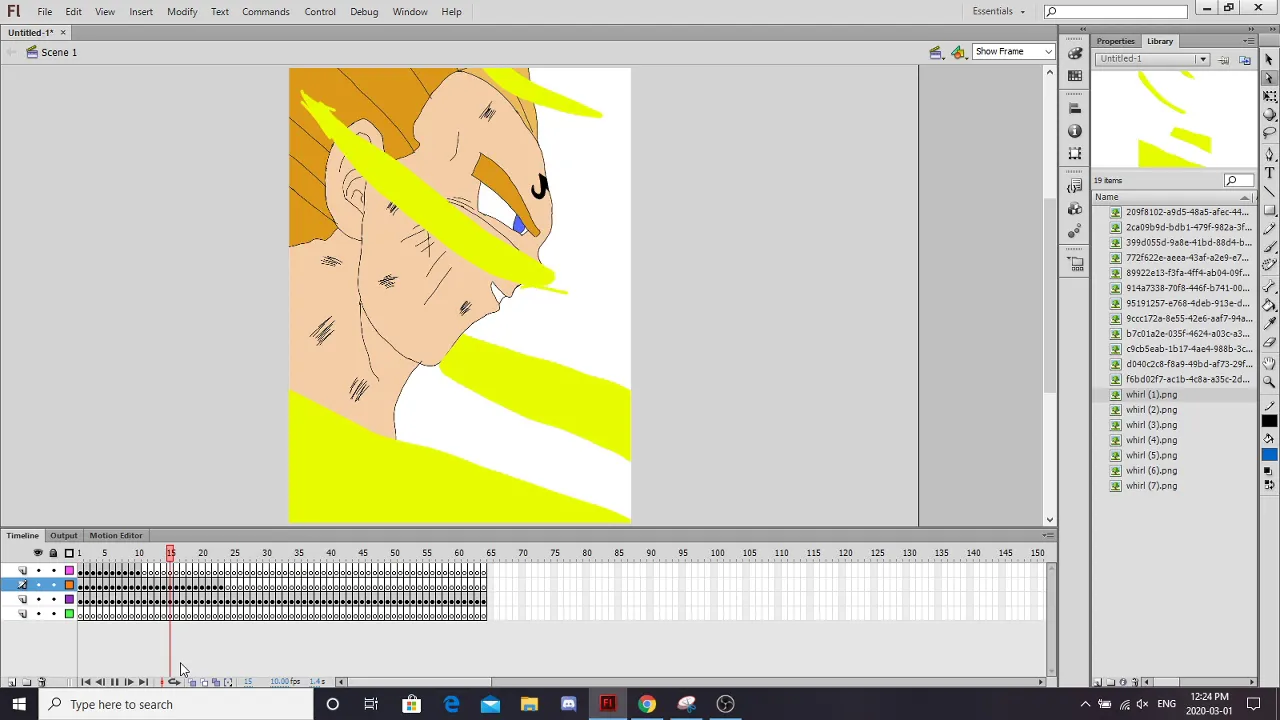Screen dimensions: 1280x720
Task: Click the library search field
Action: (1238, 180)
